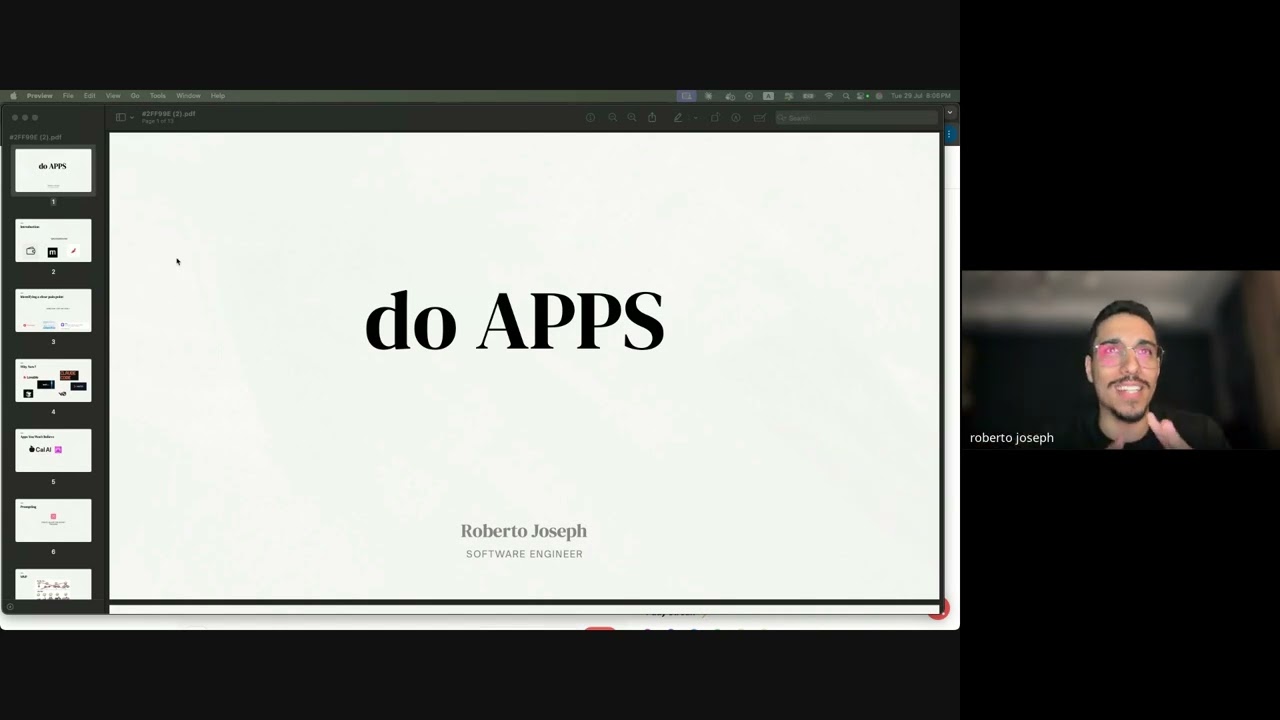Click the 'Roberto Joseph' name on slide
This screenshot has height=720, width=1280.
coord(524,531)
